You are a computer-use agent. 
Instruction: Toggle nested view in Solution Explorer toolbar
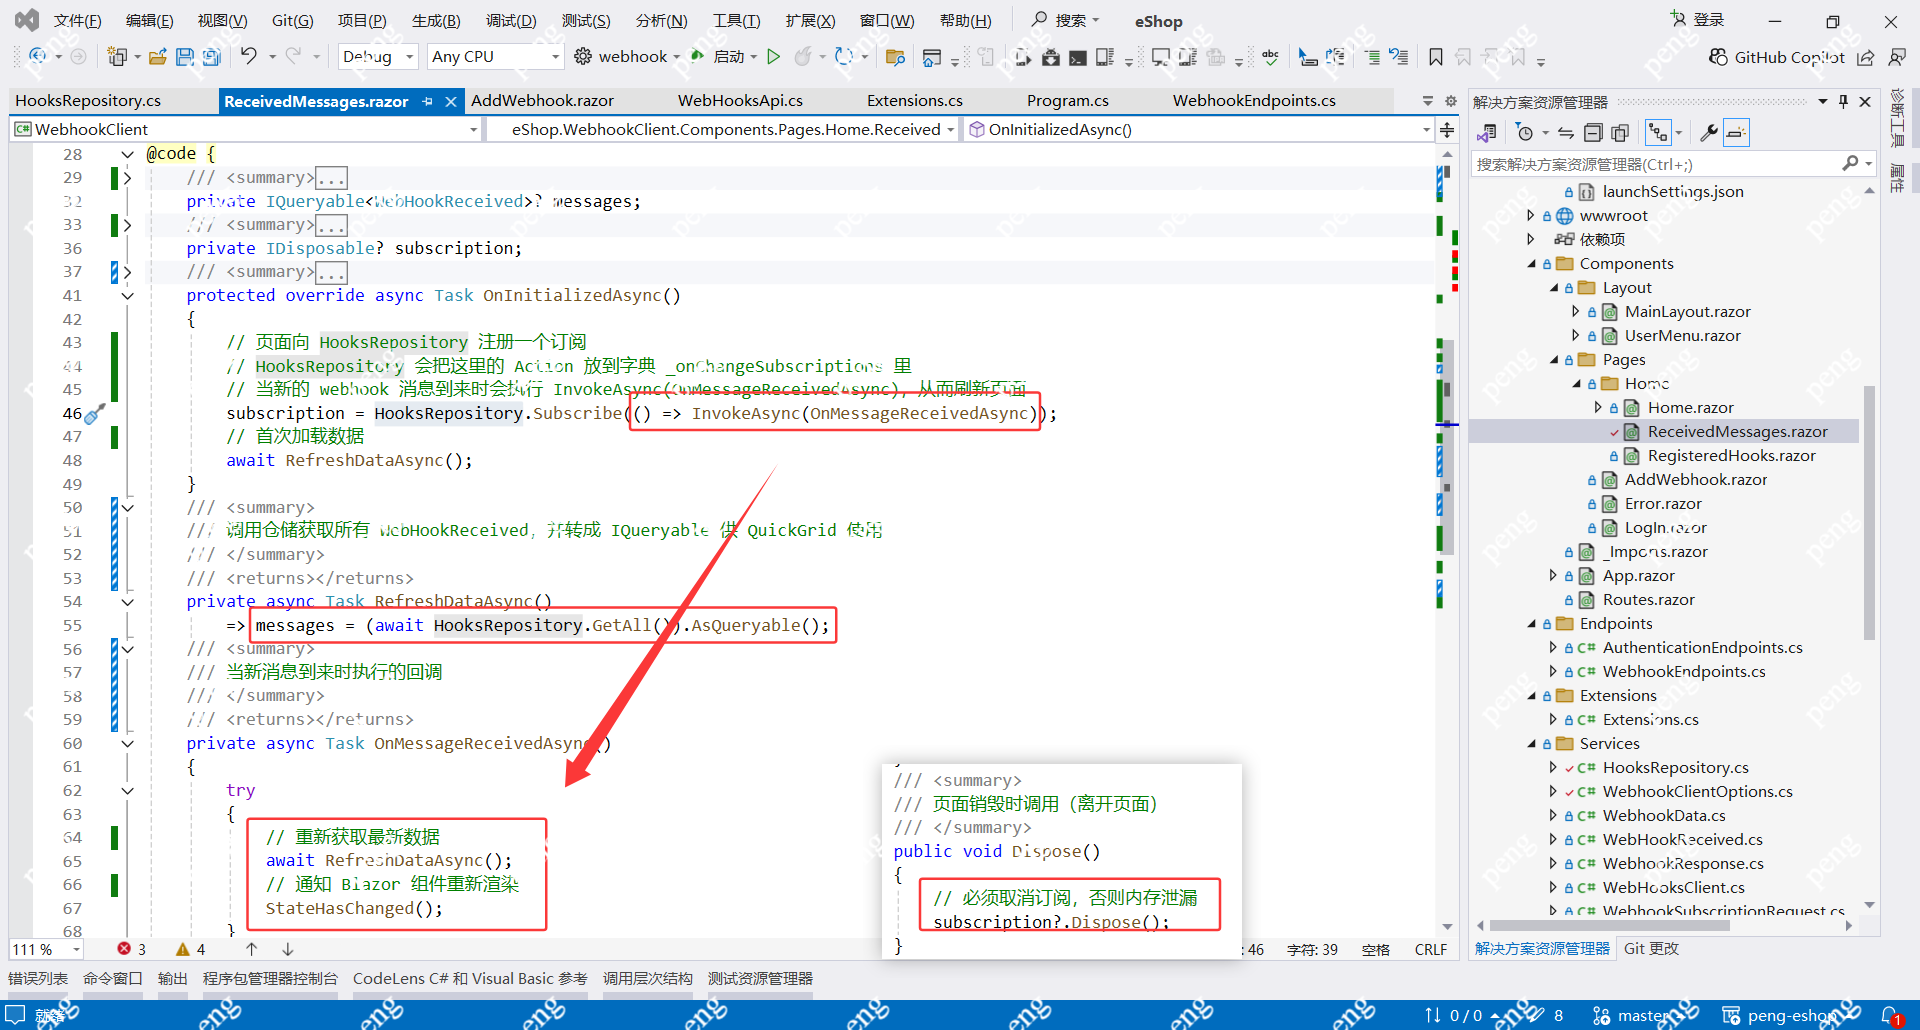click(x=1658, y=133)
